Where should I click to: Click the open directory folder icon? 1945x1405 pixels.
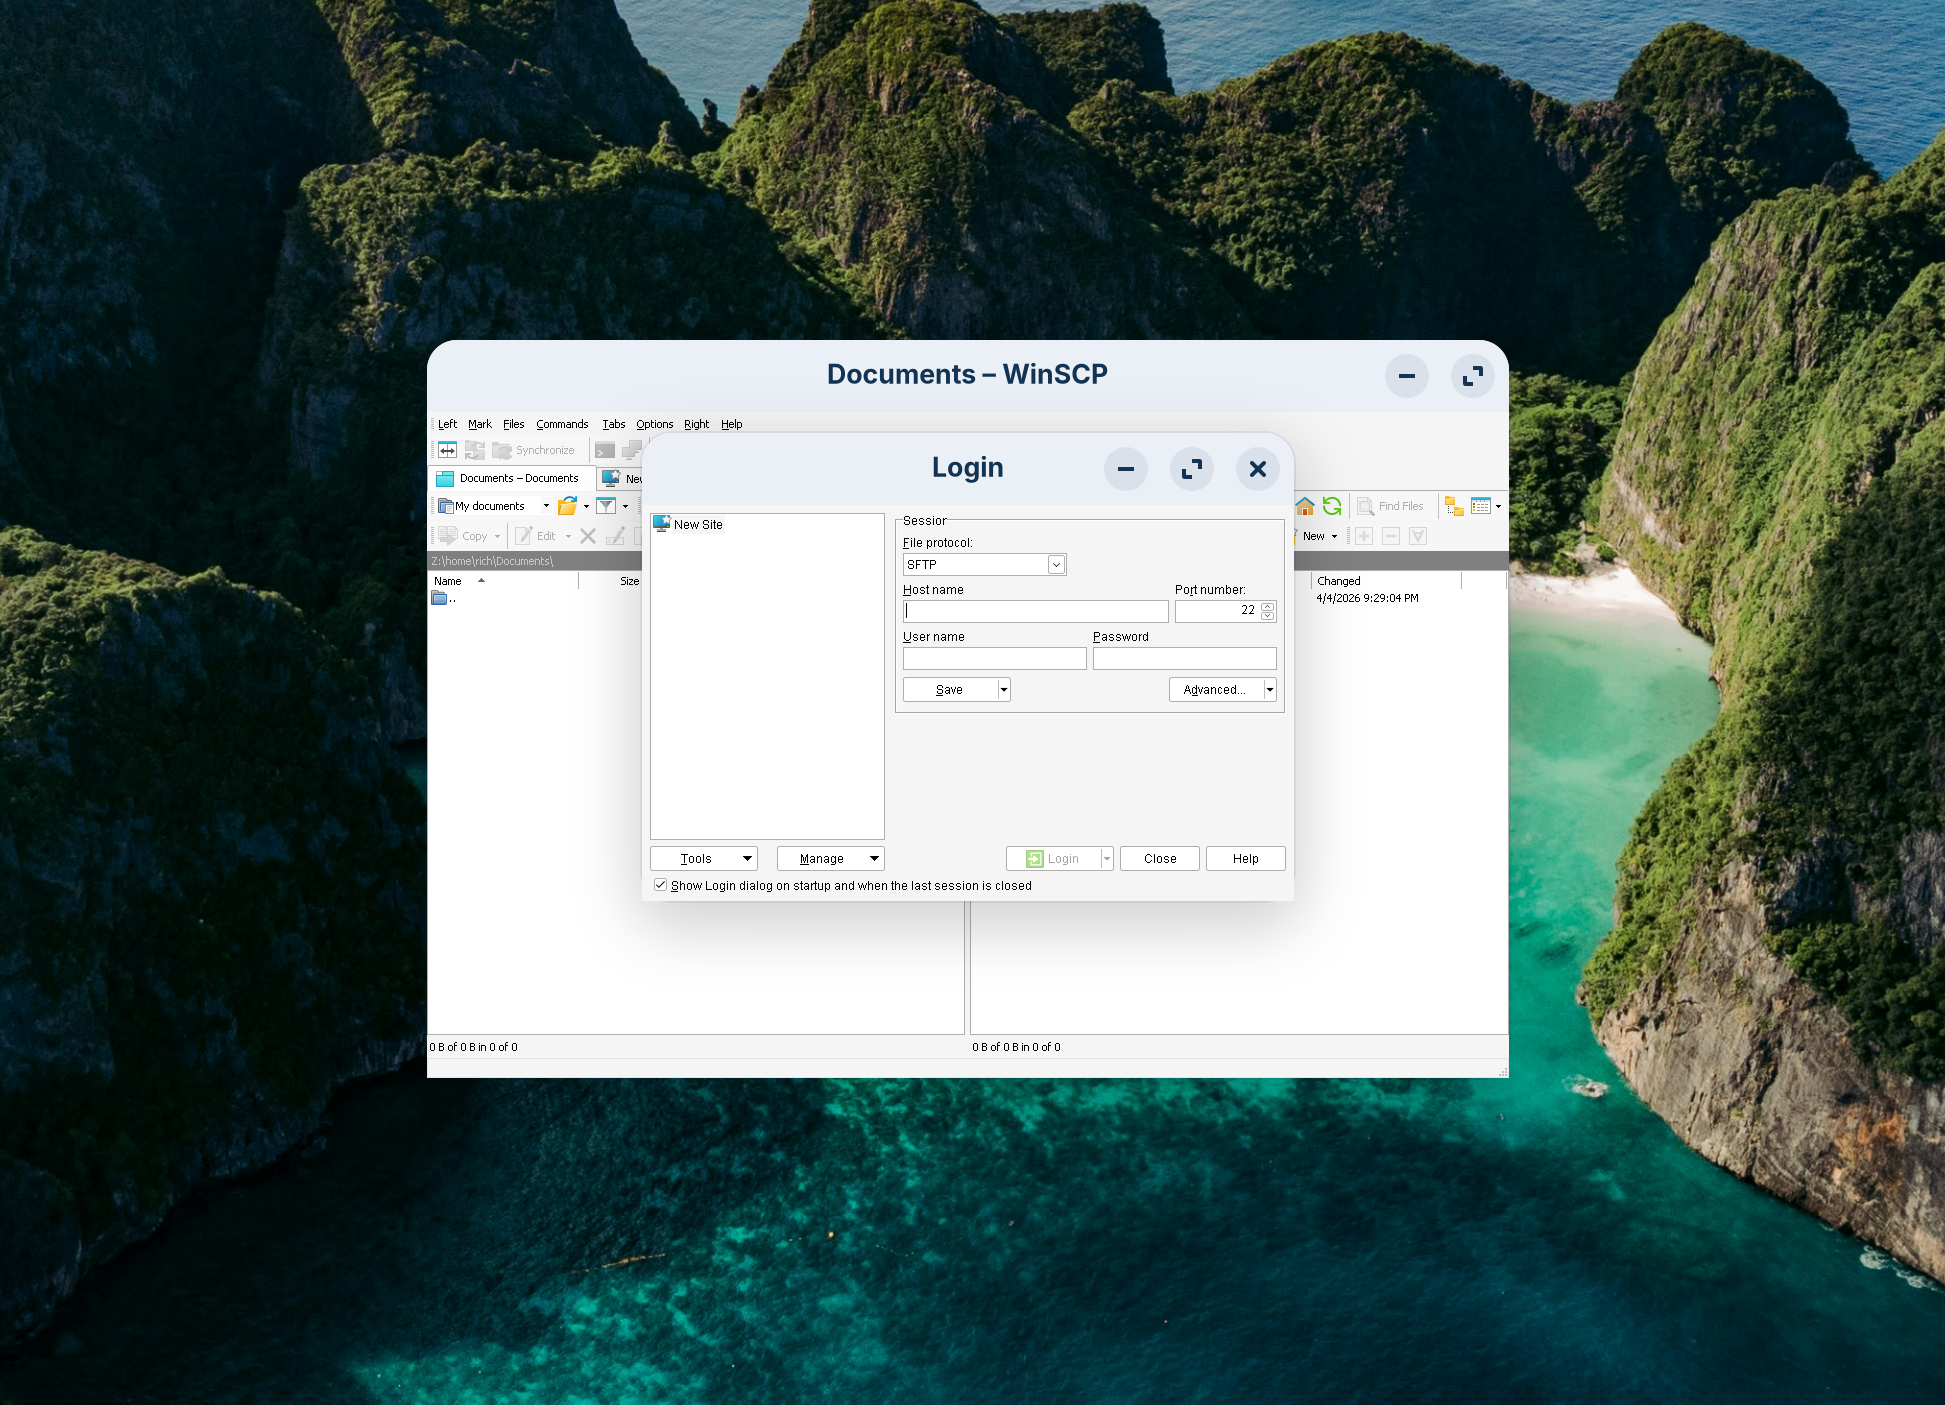pyautogui.click(x=567, y=506)
